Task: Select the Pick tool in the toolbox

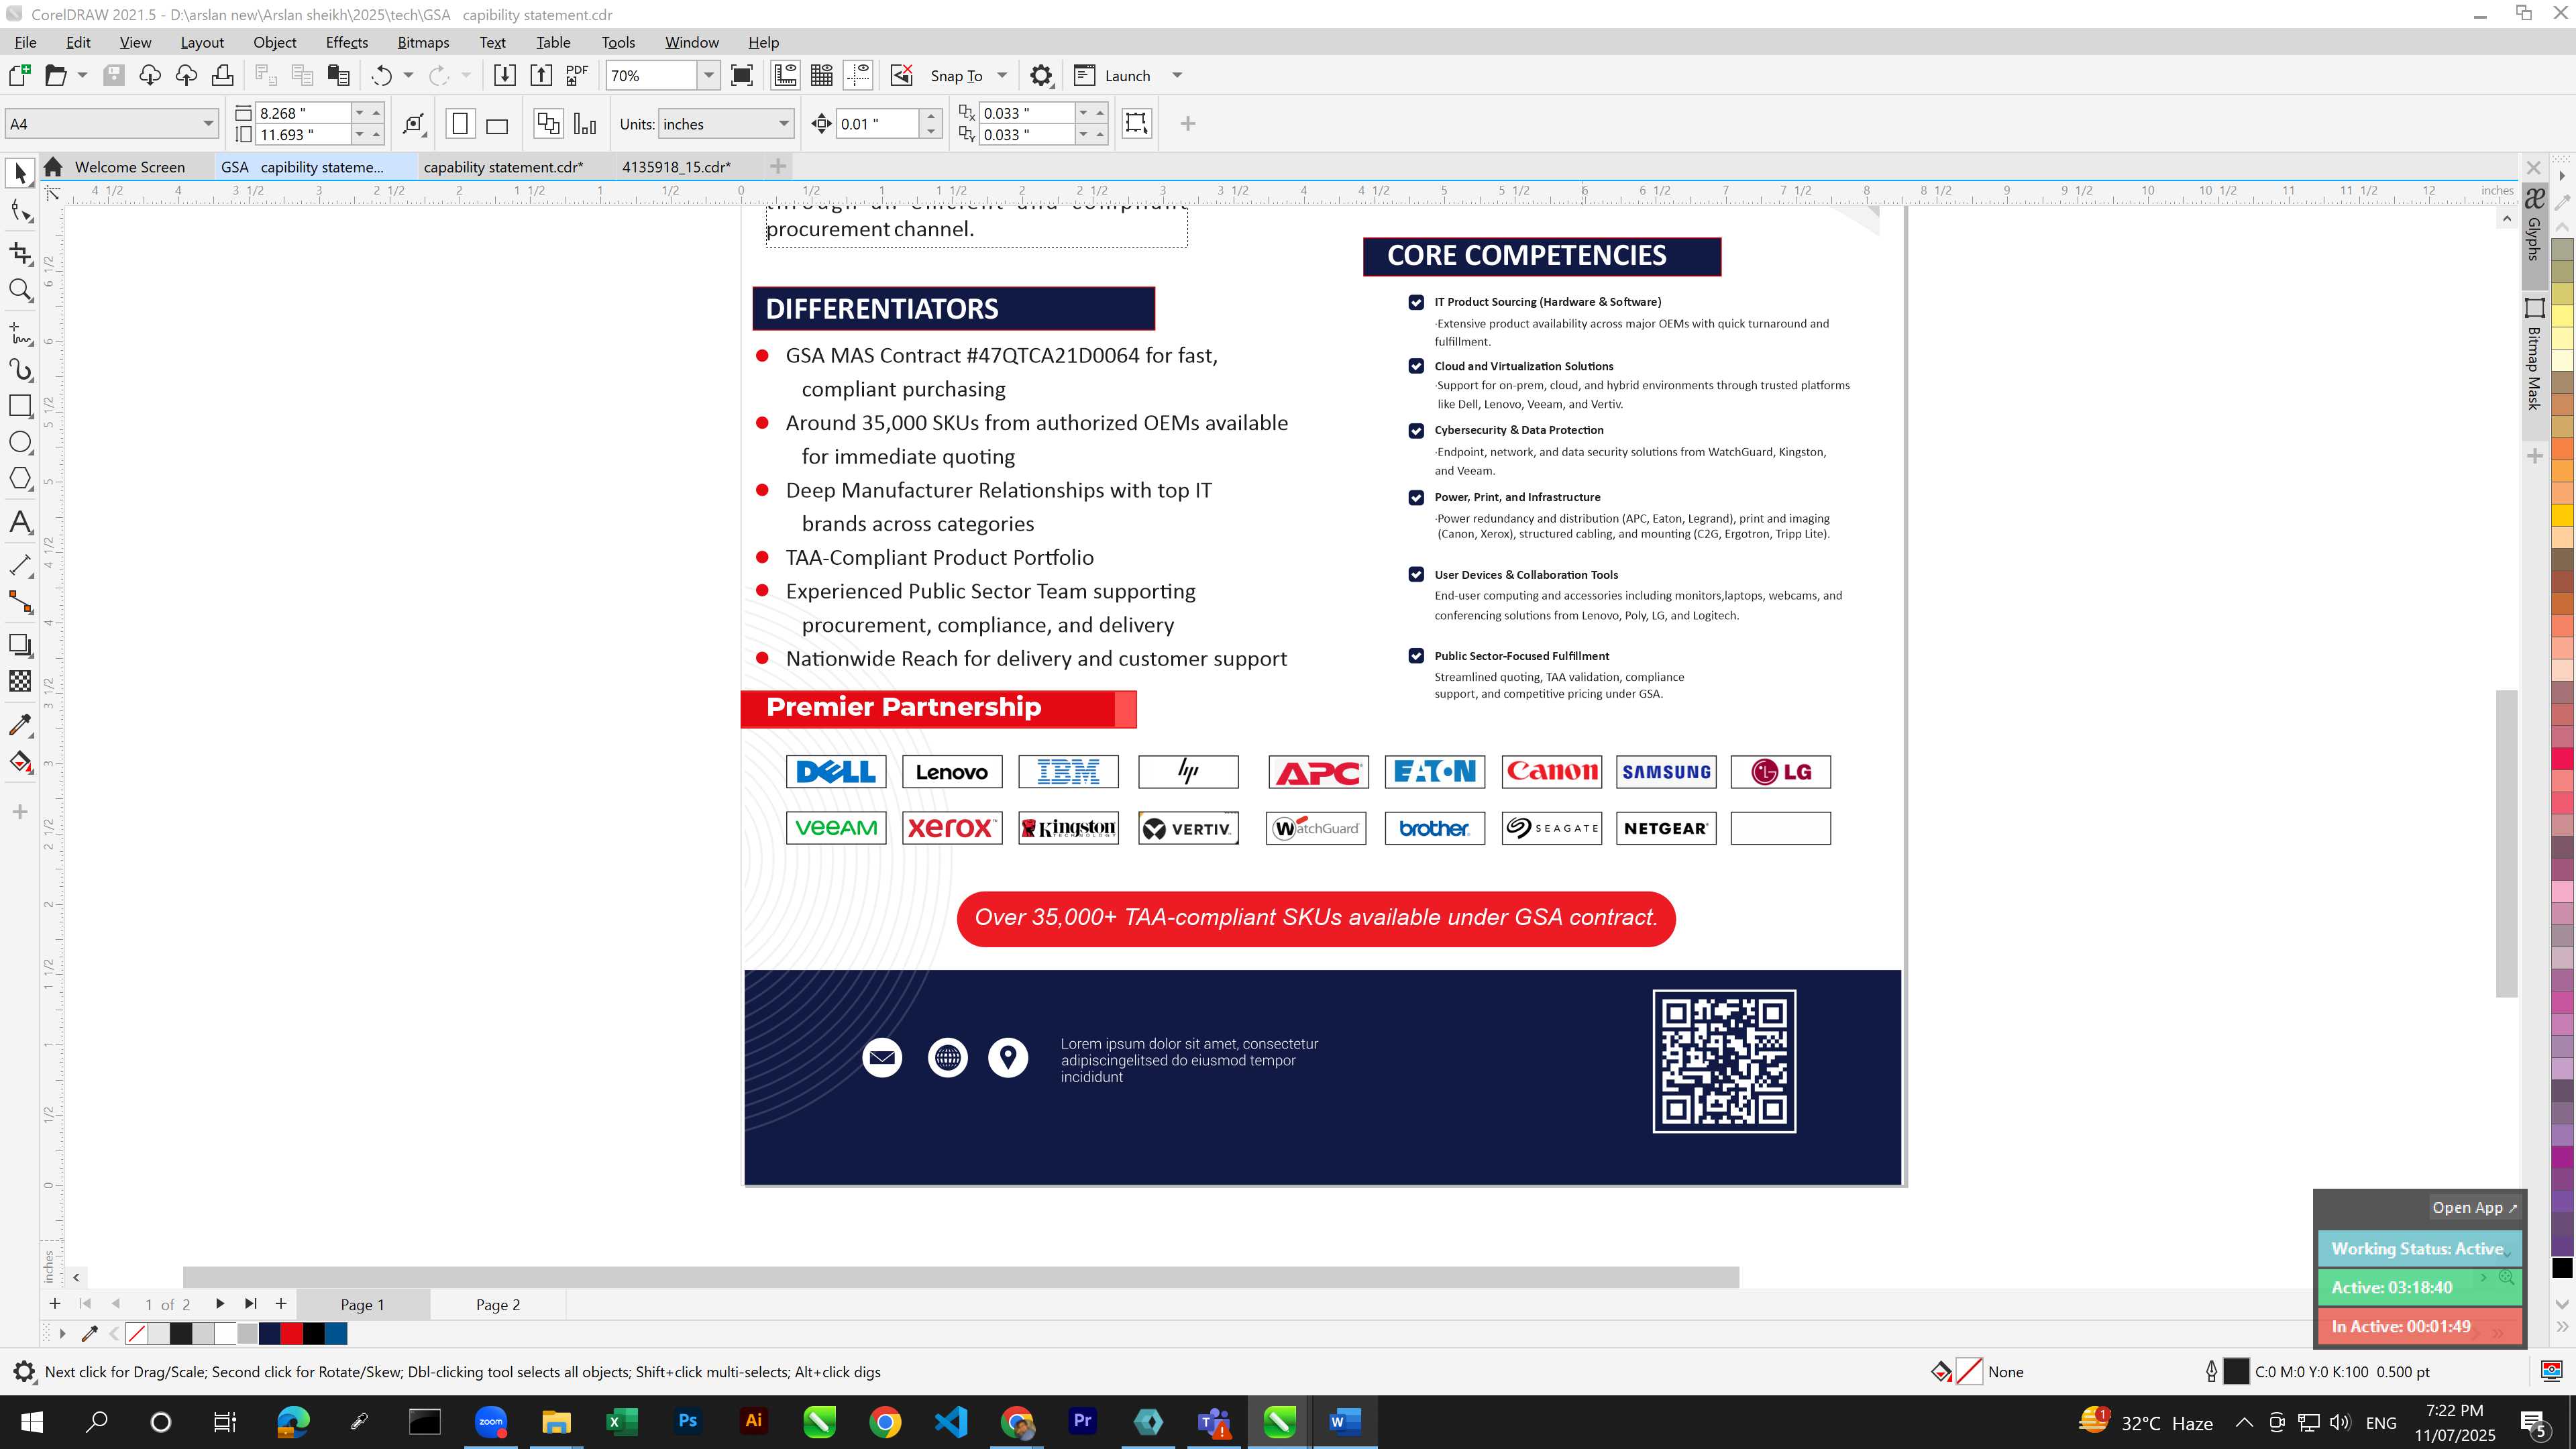Action: click(20, 173)
